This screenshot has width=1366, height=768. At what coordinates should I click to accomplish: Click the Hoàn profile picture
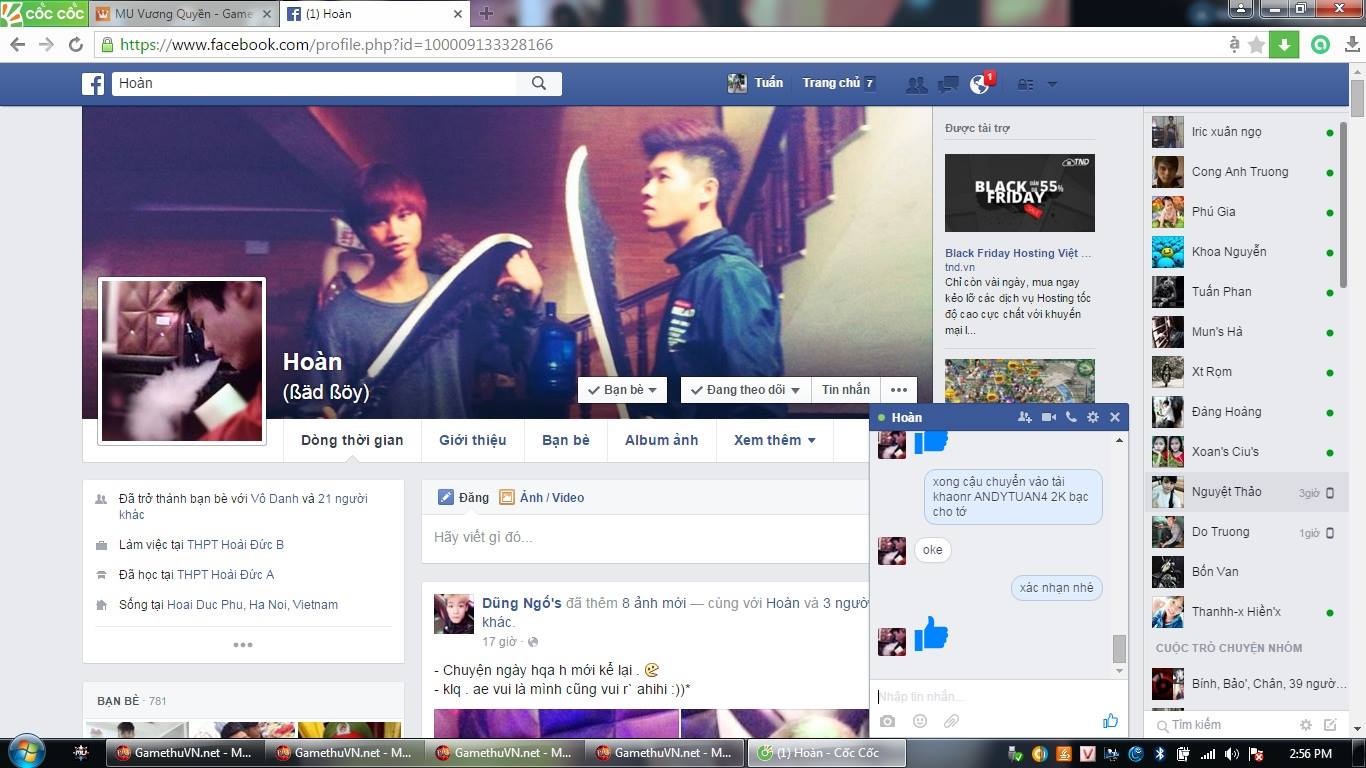click(182, 361)
